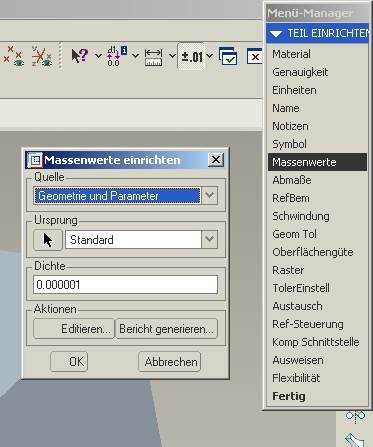Choose Schwindung menu entry
This screenshot has height=447, width=373.
point(317,216)
